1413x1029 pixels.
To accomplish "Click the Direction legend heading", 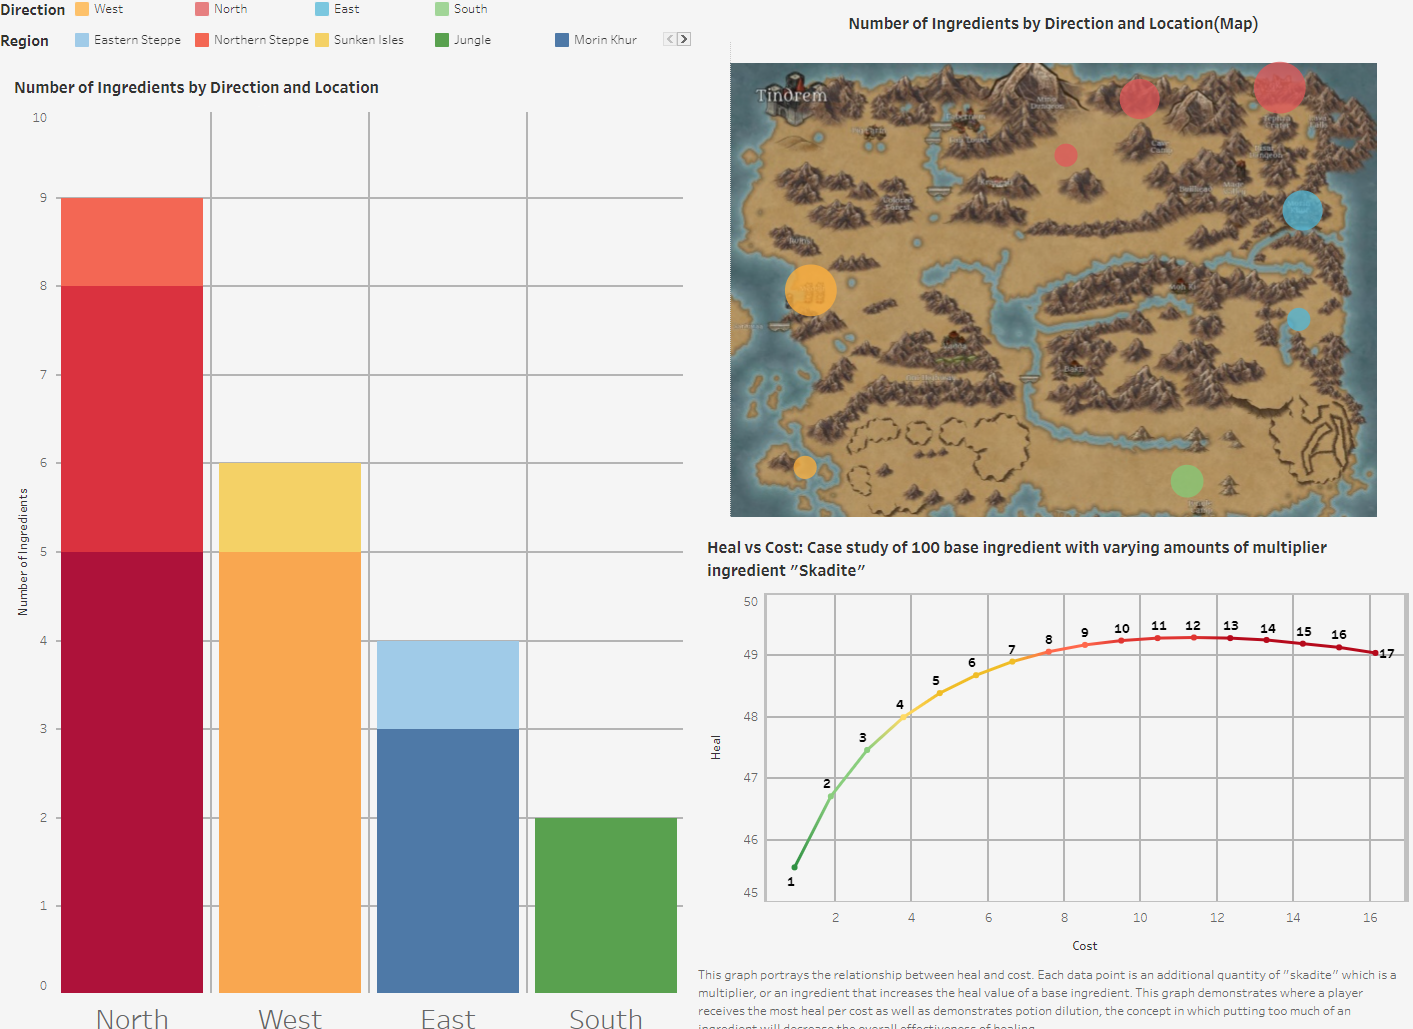I will point(33,10).
